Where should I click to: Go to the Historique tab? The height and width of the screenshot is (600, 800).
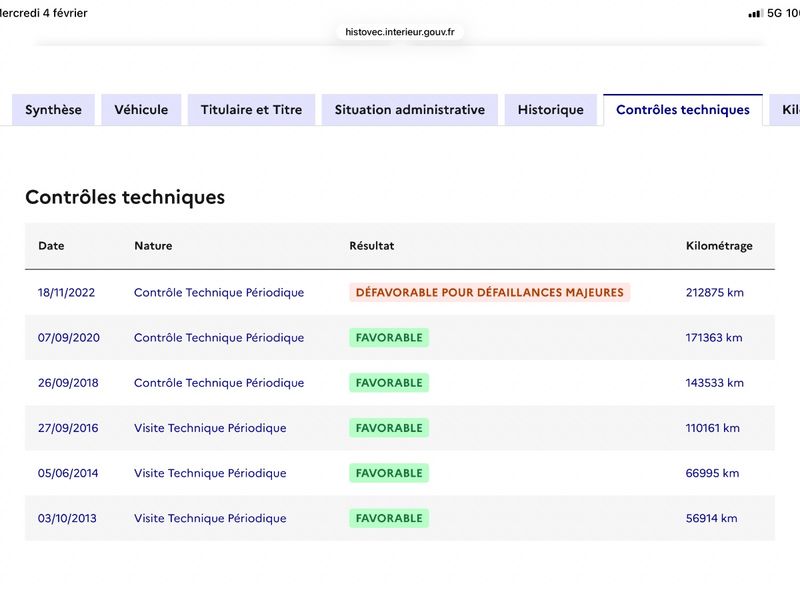click(551, 110)
